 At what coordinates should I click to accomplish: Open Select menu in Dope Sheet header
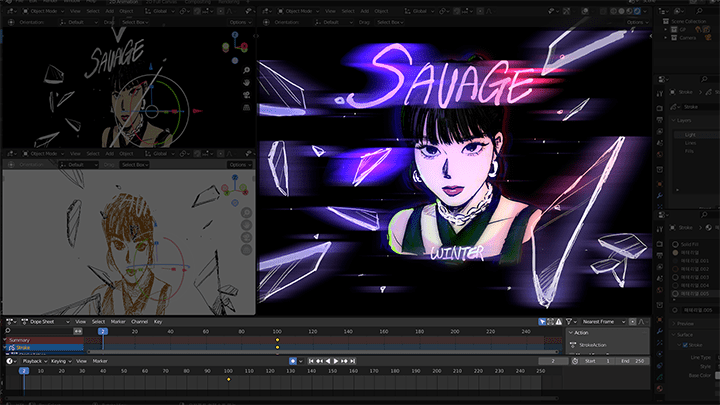click(98, 322)
